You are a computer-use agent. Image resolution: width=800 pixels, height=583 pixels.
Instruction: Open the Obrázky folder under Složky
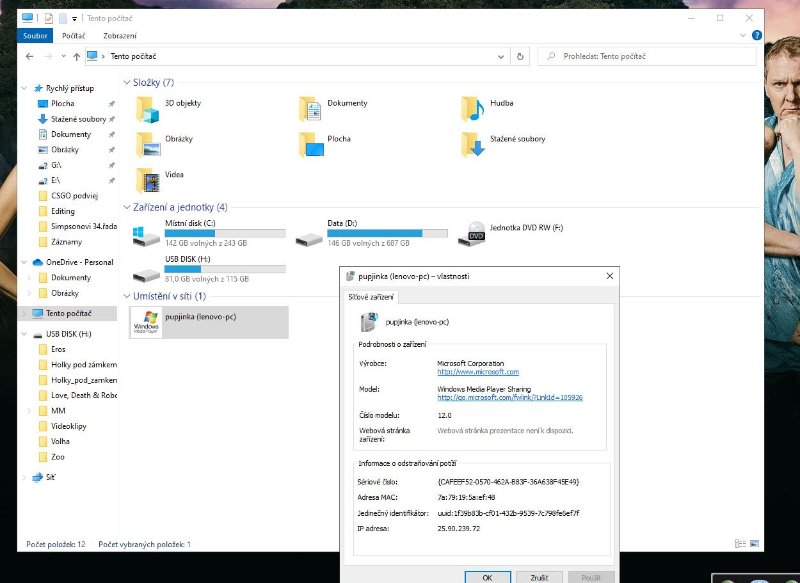[x=147, y=145]
